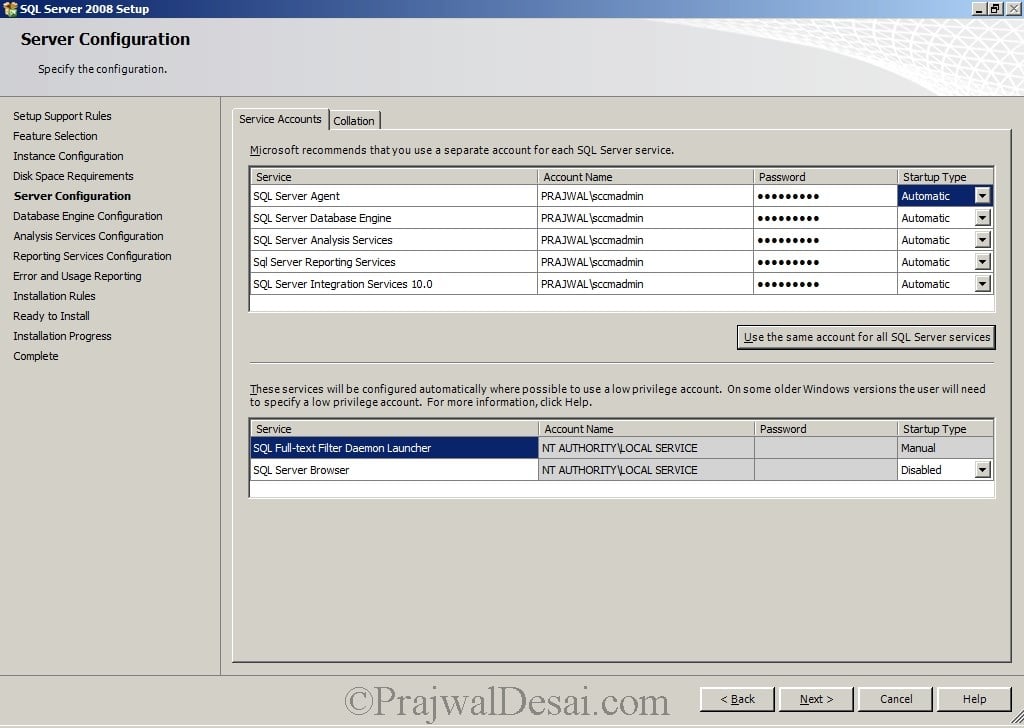Click the Instance Configuration step
Viewport: 1024px width, 728px height.
click(68, 156)
